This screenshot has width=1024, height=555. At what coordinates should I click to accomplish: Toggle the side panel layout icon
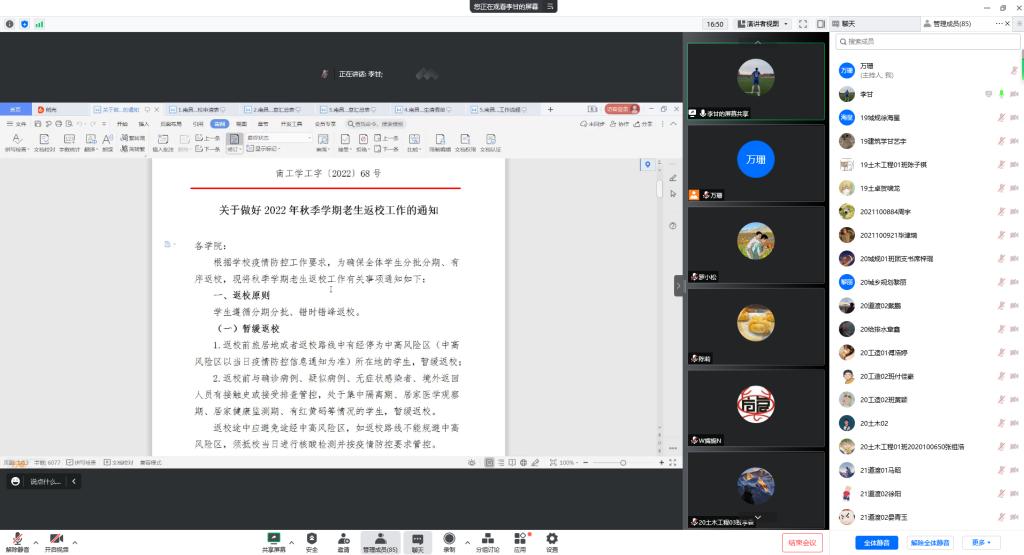click(x=819, y=24)
